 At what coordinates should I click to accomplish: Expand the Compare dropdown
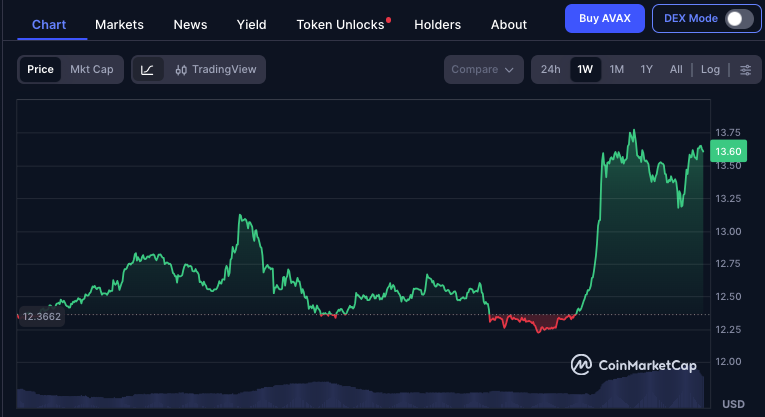(x=485, y=70)
